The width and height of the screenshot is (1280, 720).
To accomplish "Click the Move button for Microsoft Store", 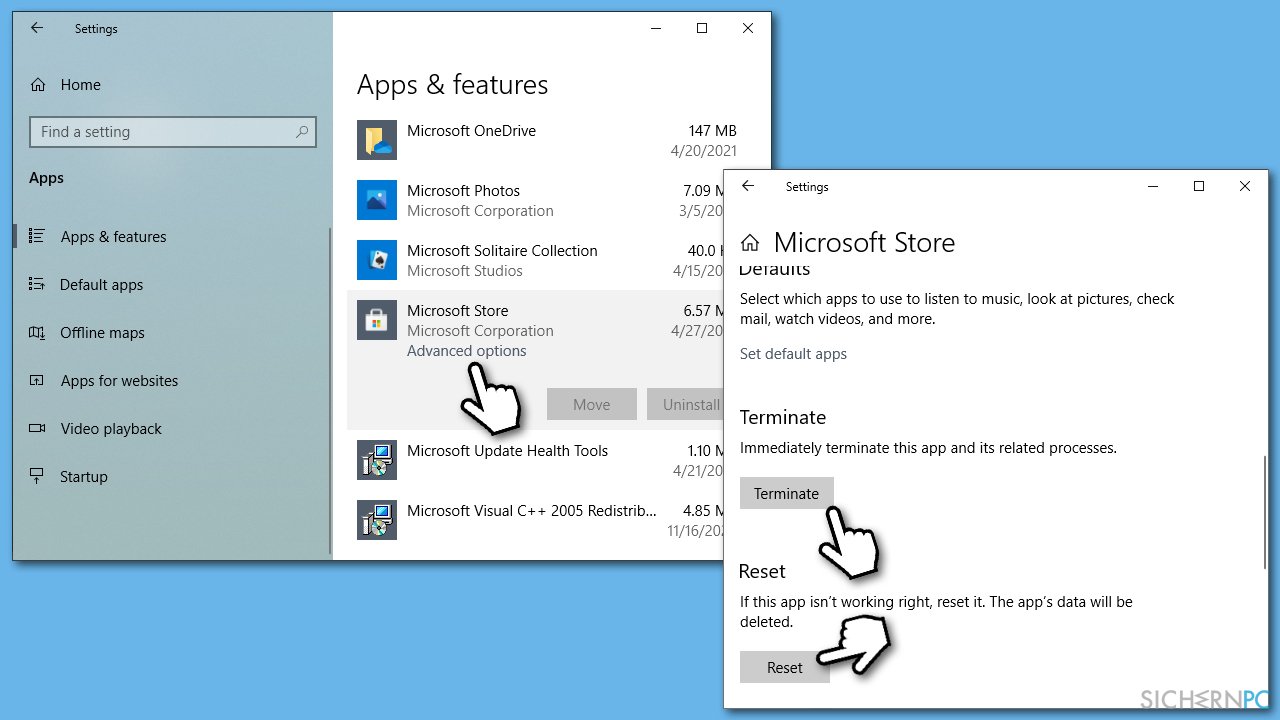I will [592, 404].
